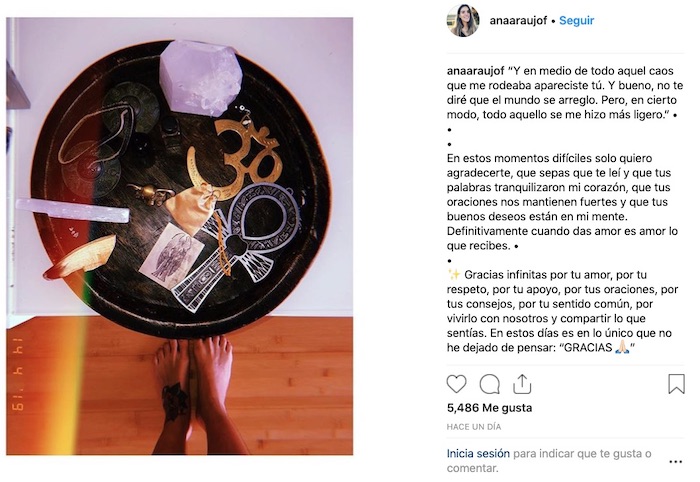This screenshot has height=482, width=700.
Task: View who liked via 5,486 Me gusta
Action: point(489,408)
